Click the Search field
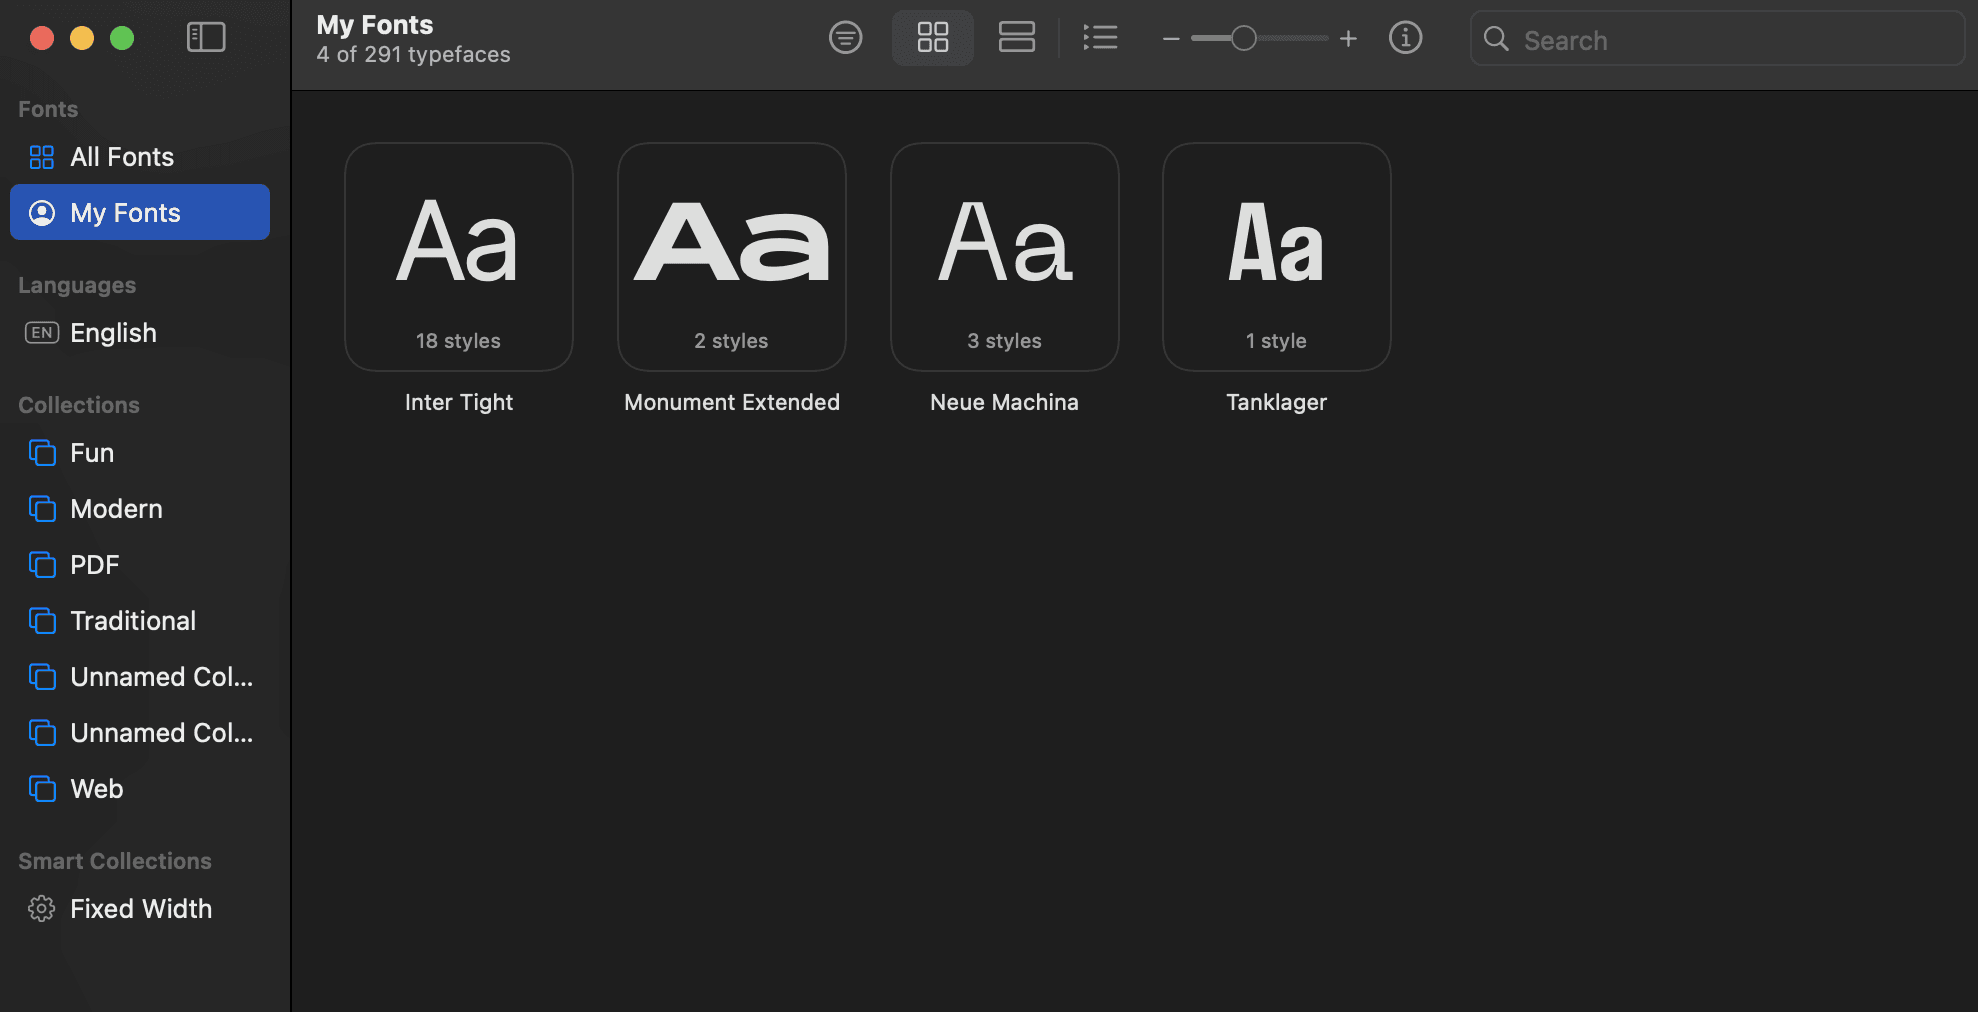 [x=1717, y=39]
